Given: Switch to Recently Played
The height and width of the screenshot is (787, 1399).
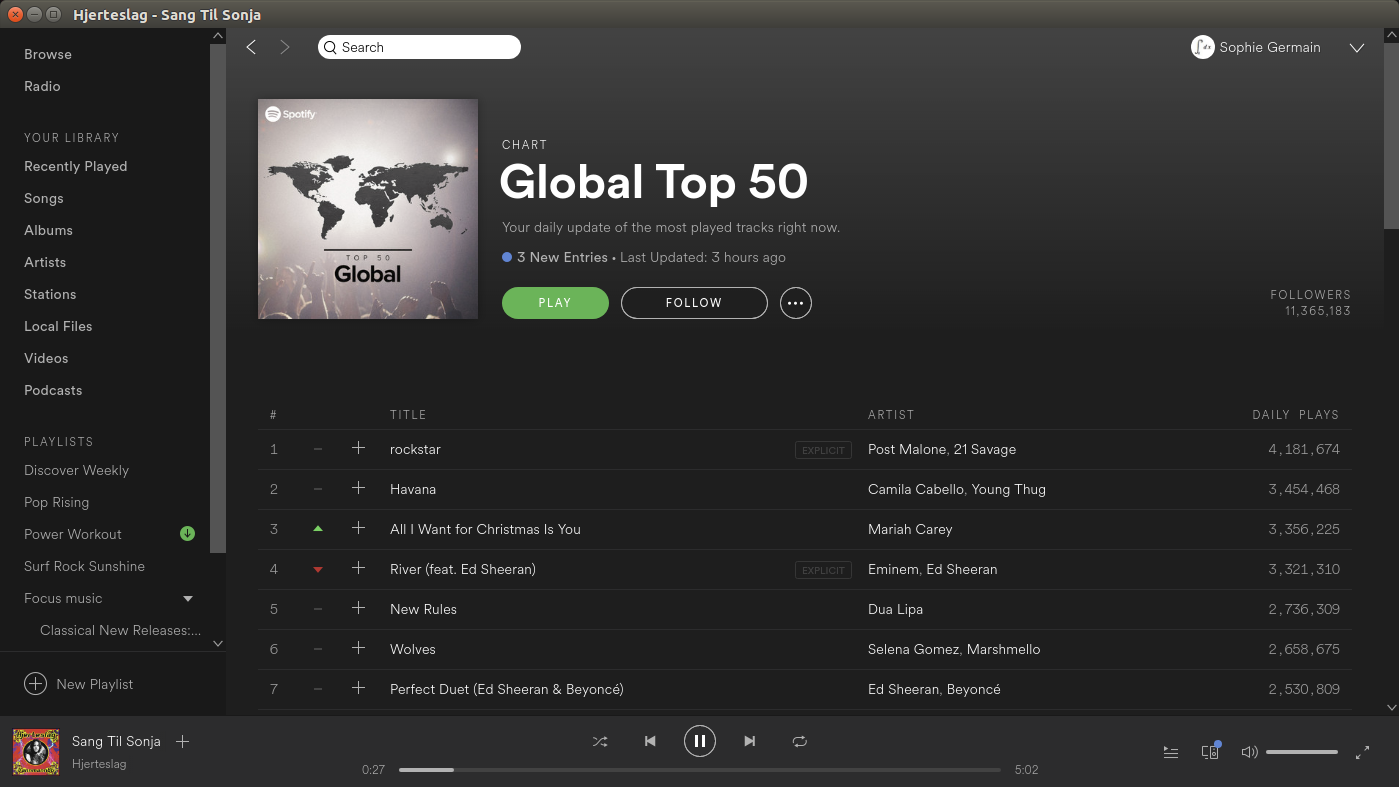Looking at the screenshot, I should tap(76, 166).
